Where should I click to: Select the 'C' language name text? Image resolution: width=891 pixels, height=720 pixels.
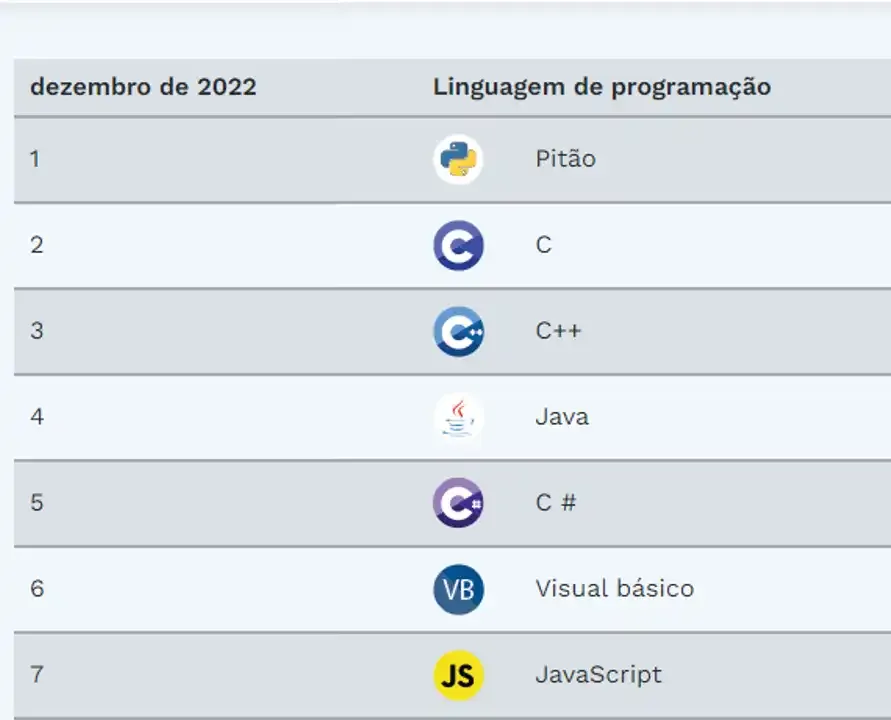coord(543,245)
